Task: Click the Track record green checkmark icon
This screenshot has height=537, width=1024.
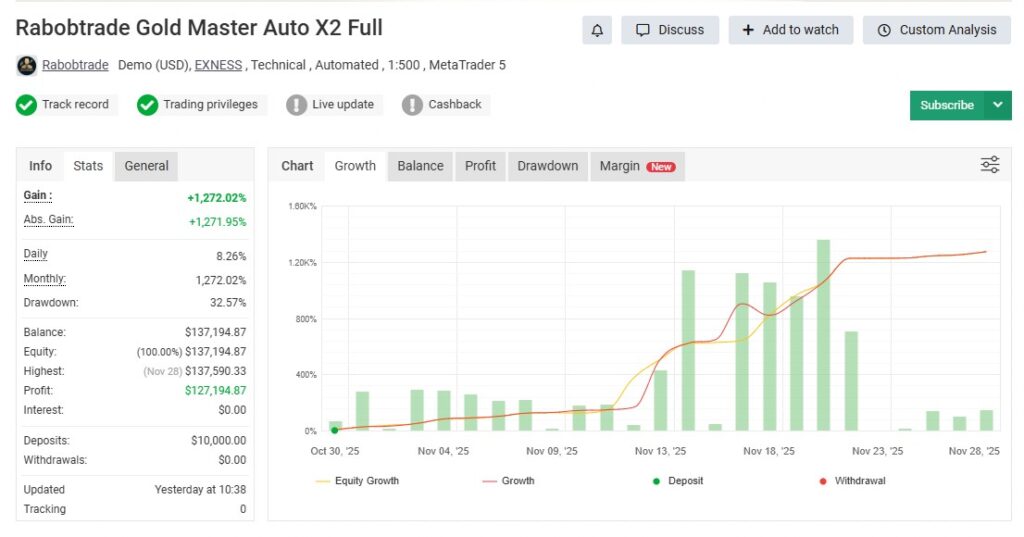Action: (27, 105)
